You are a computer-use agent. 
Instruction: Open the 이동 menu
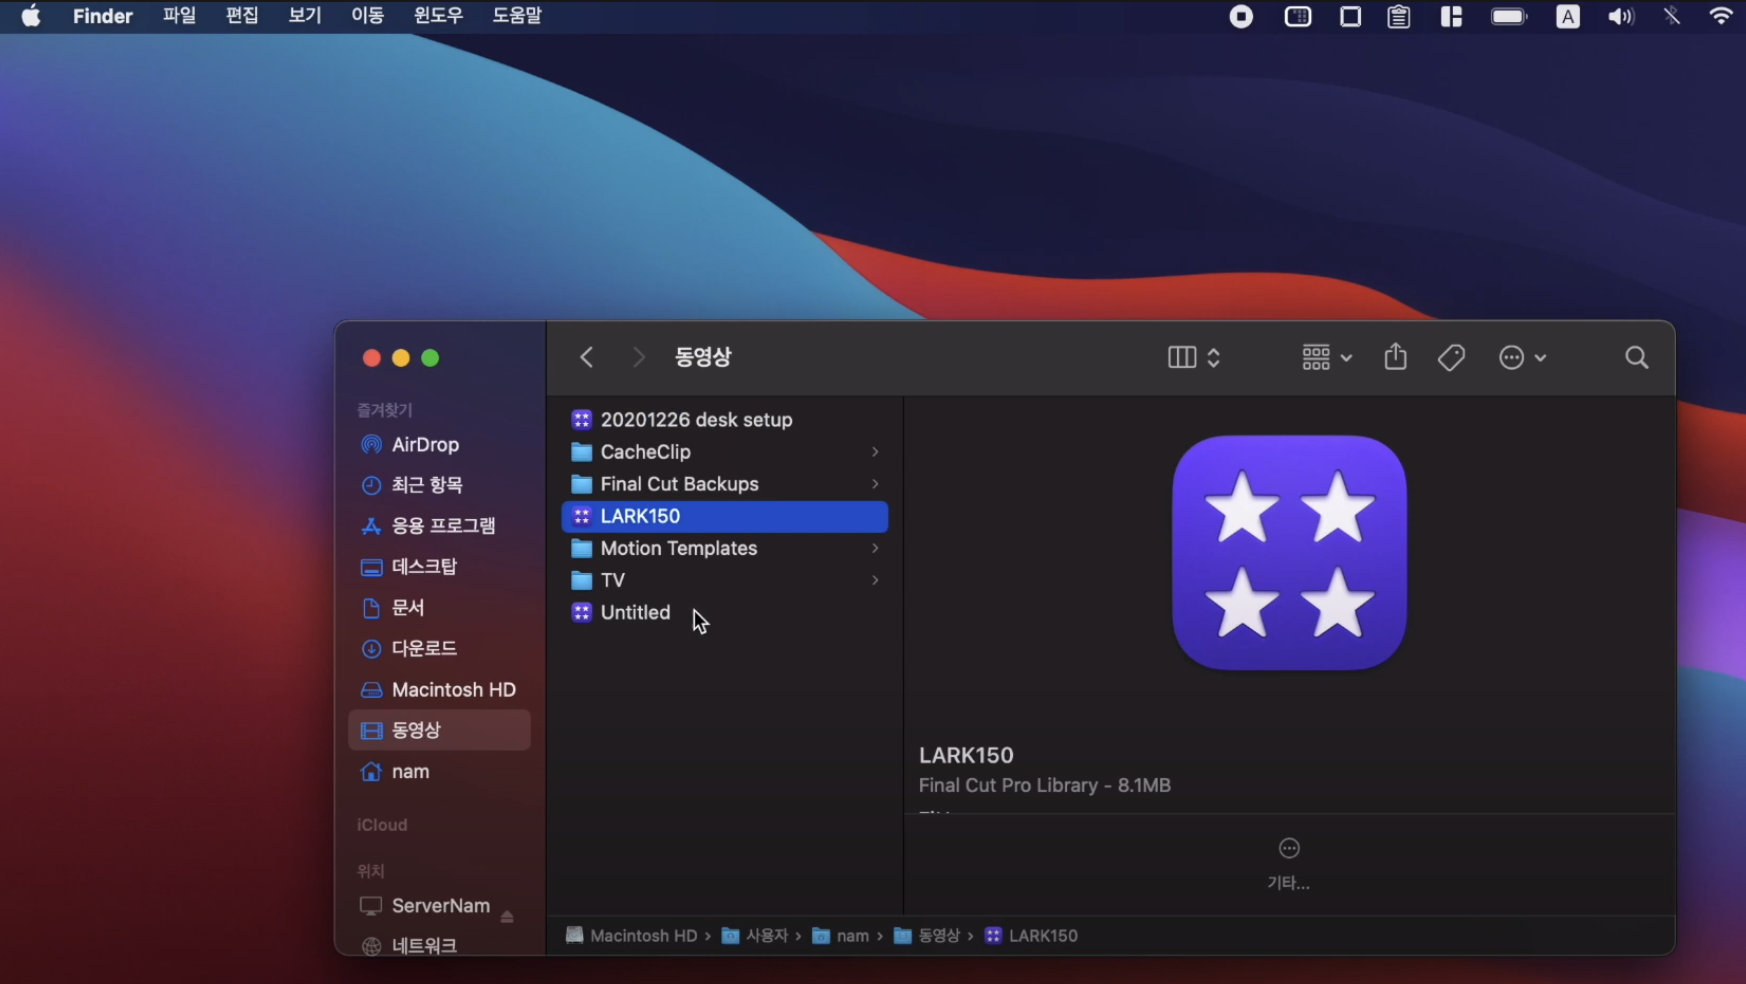(x=368, y=16)
